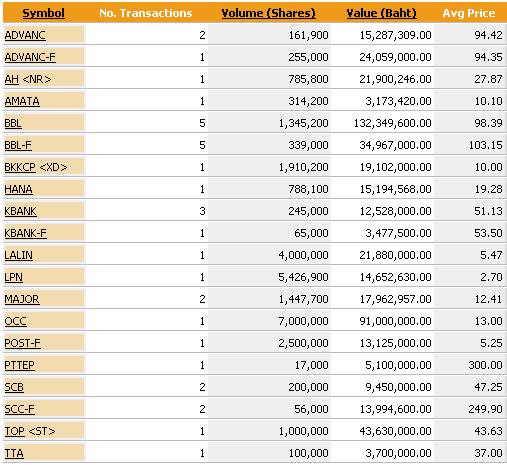Open BKKCP symbol link
This screenshot has height=465, width=507.
[20, 167]
